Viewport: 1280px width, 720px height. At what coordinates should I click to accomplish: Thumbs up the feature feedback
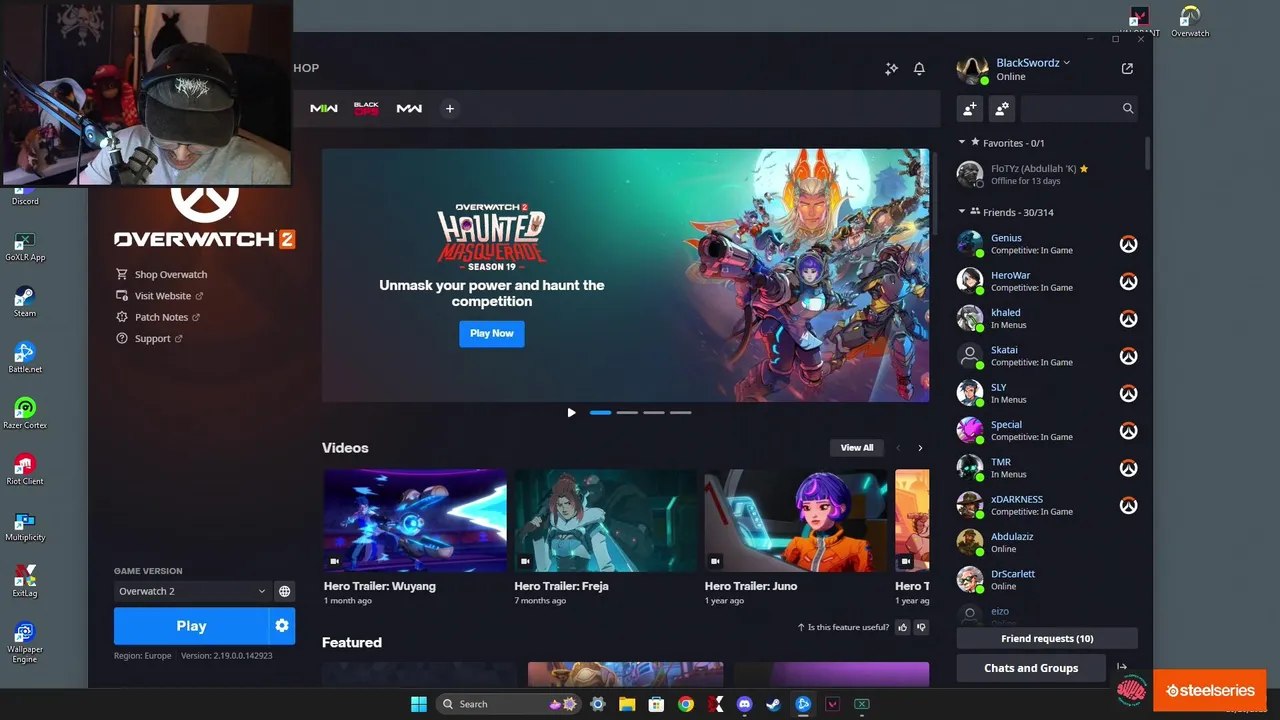pyautogui.click(x=903, y=627)
